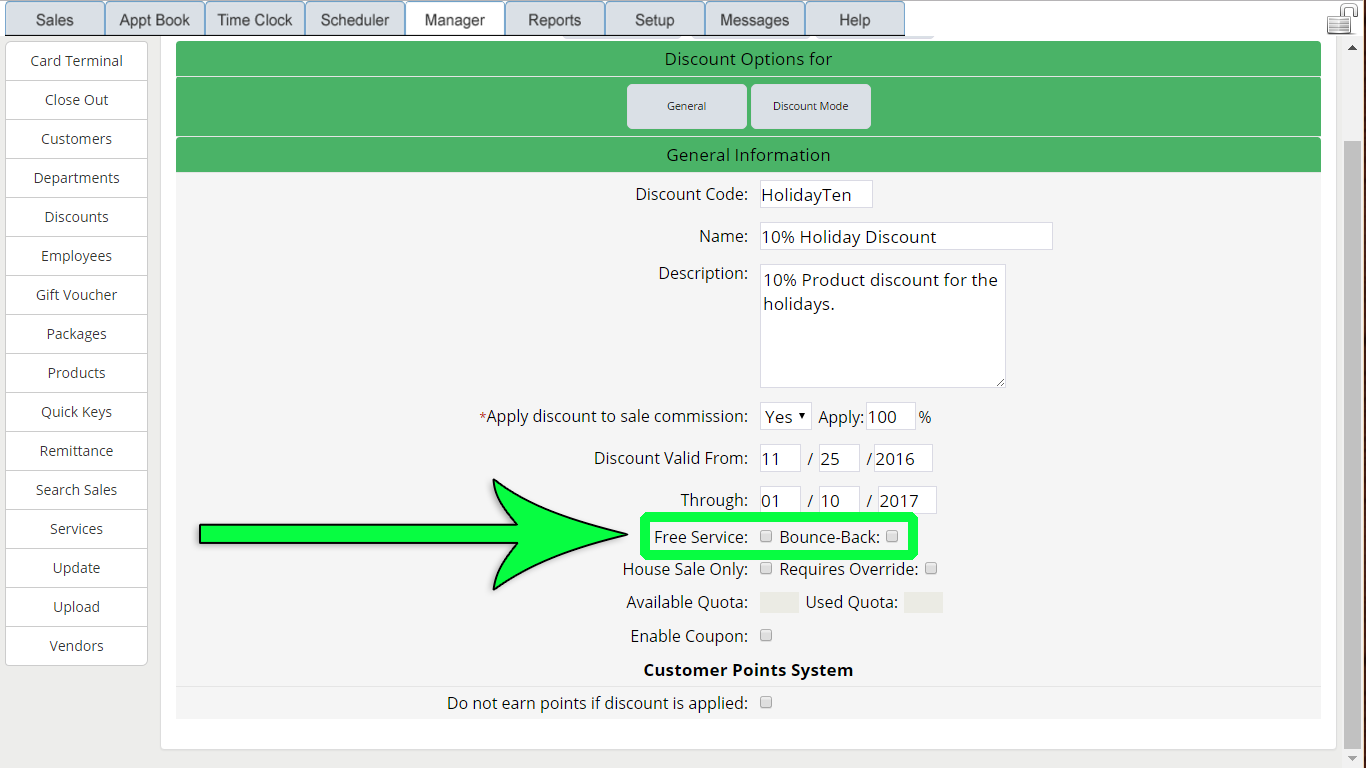Open Packages in sidebar
Screen dimensions: 1366x768
pyautogui.click(x=76, y=334)
